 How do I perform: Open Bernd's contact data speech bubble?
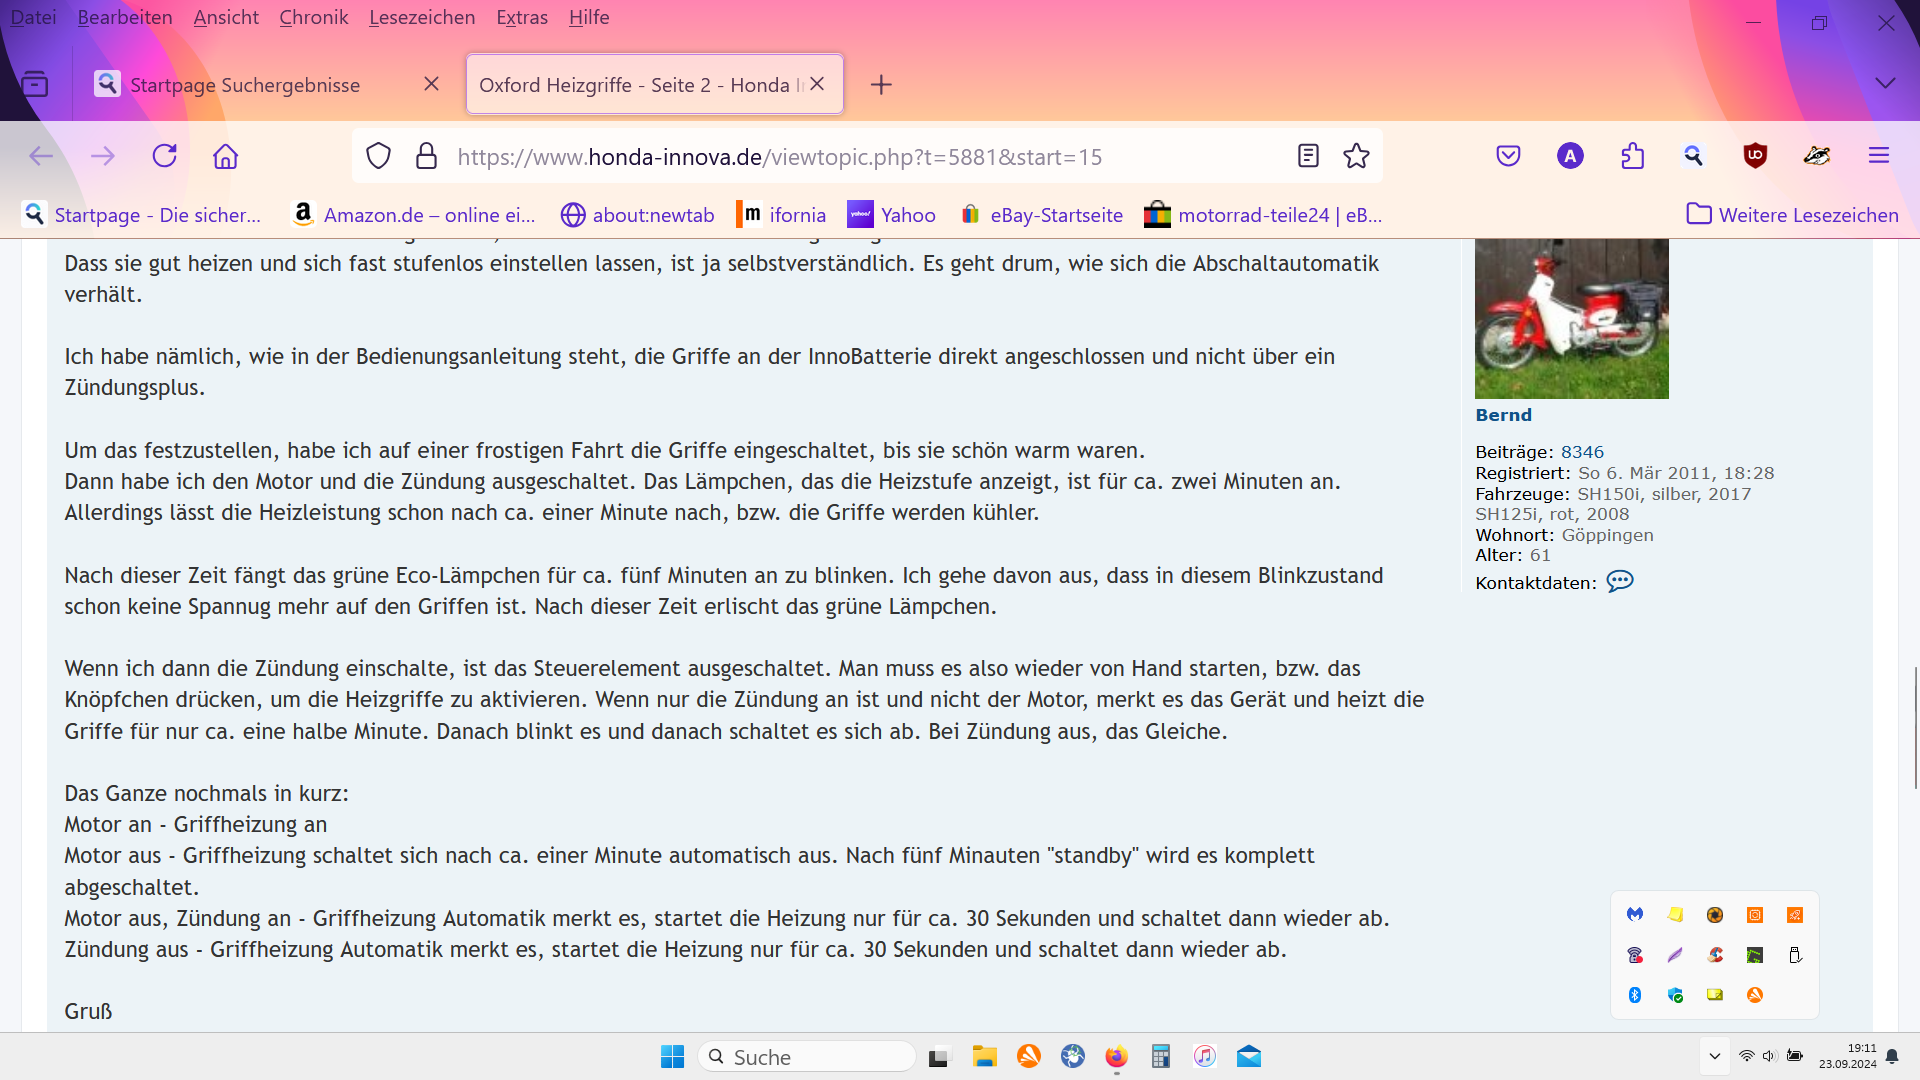[x=1619, y=582]
